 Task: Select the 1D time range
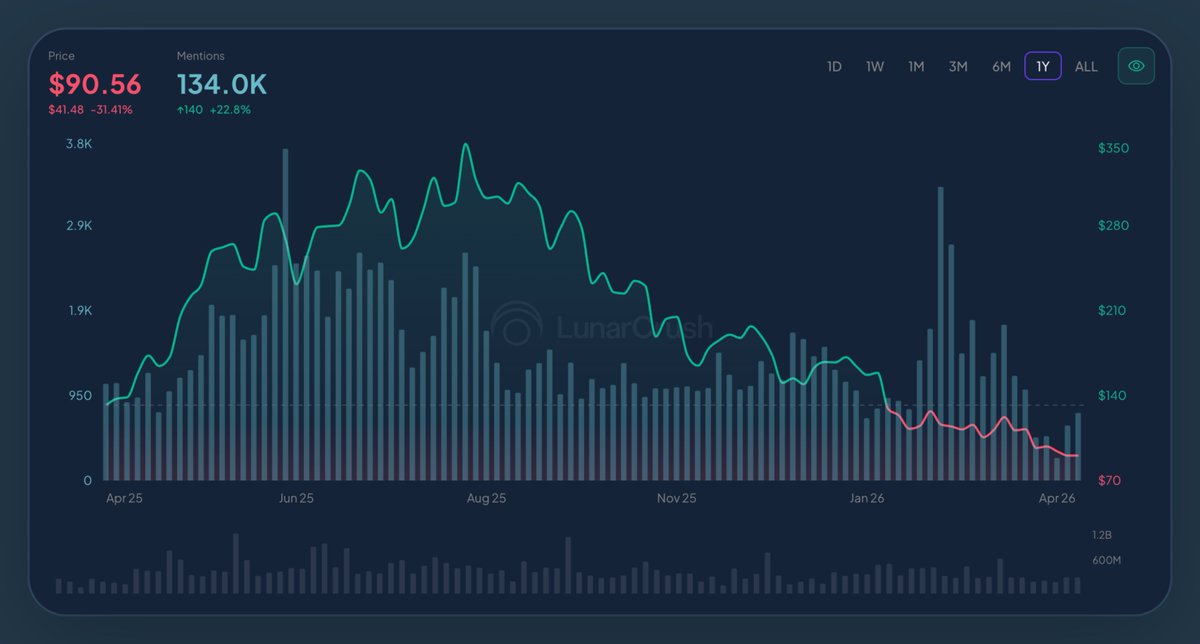(x=834, y=67)
